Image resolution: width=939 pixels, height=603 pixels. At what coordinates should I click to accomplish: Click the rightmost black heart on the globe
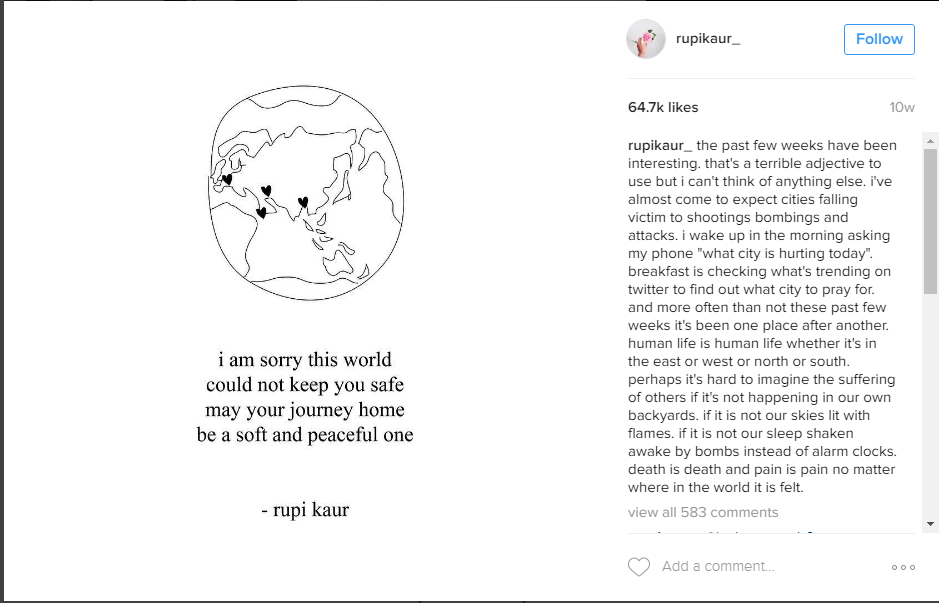point(303,202)
